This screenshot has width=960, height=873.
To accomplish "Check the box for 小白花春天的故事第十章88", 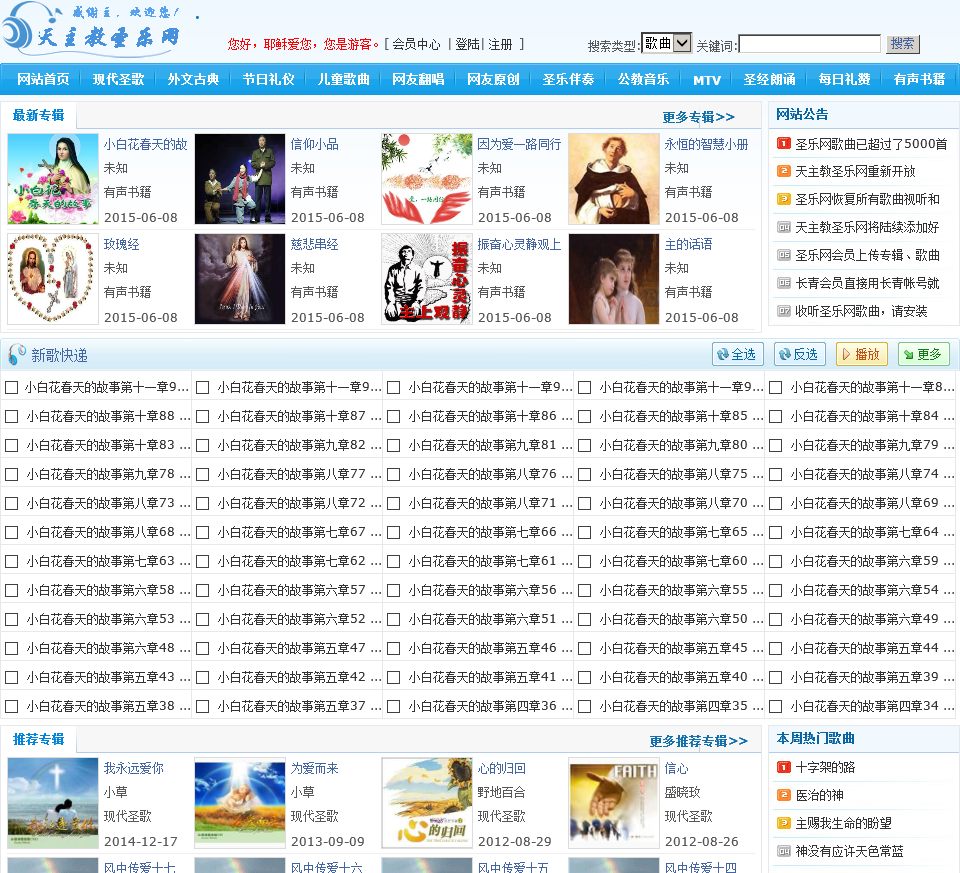I will 11,416.
